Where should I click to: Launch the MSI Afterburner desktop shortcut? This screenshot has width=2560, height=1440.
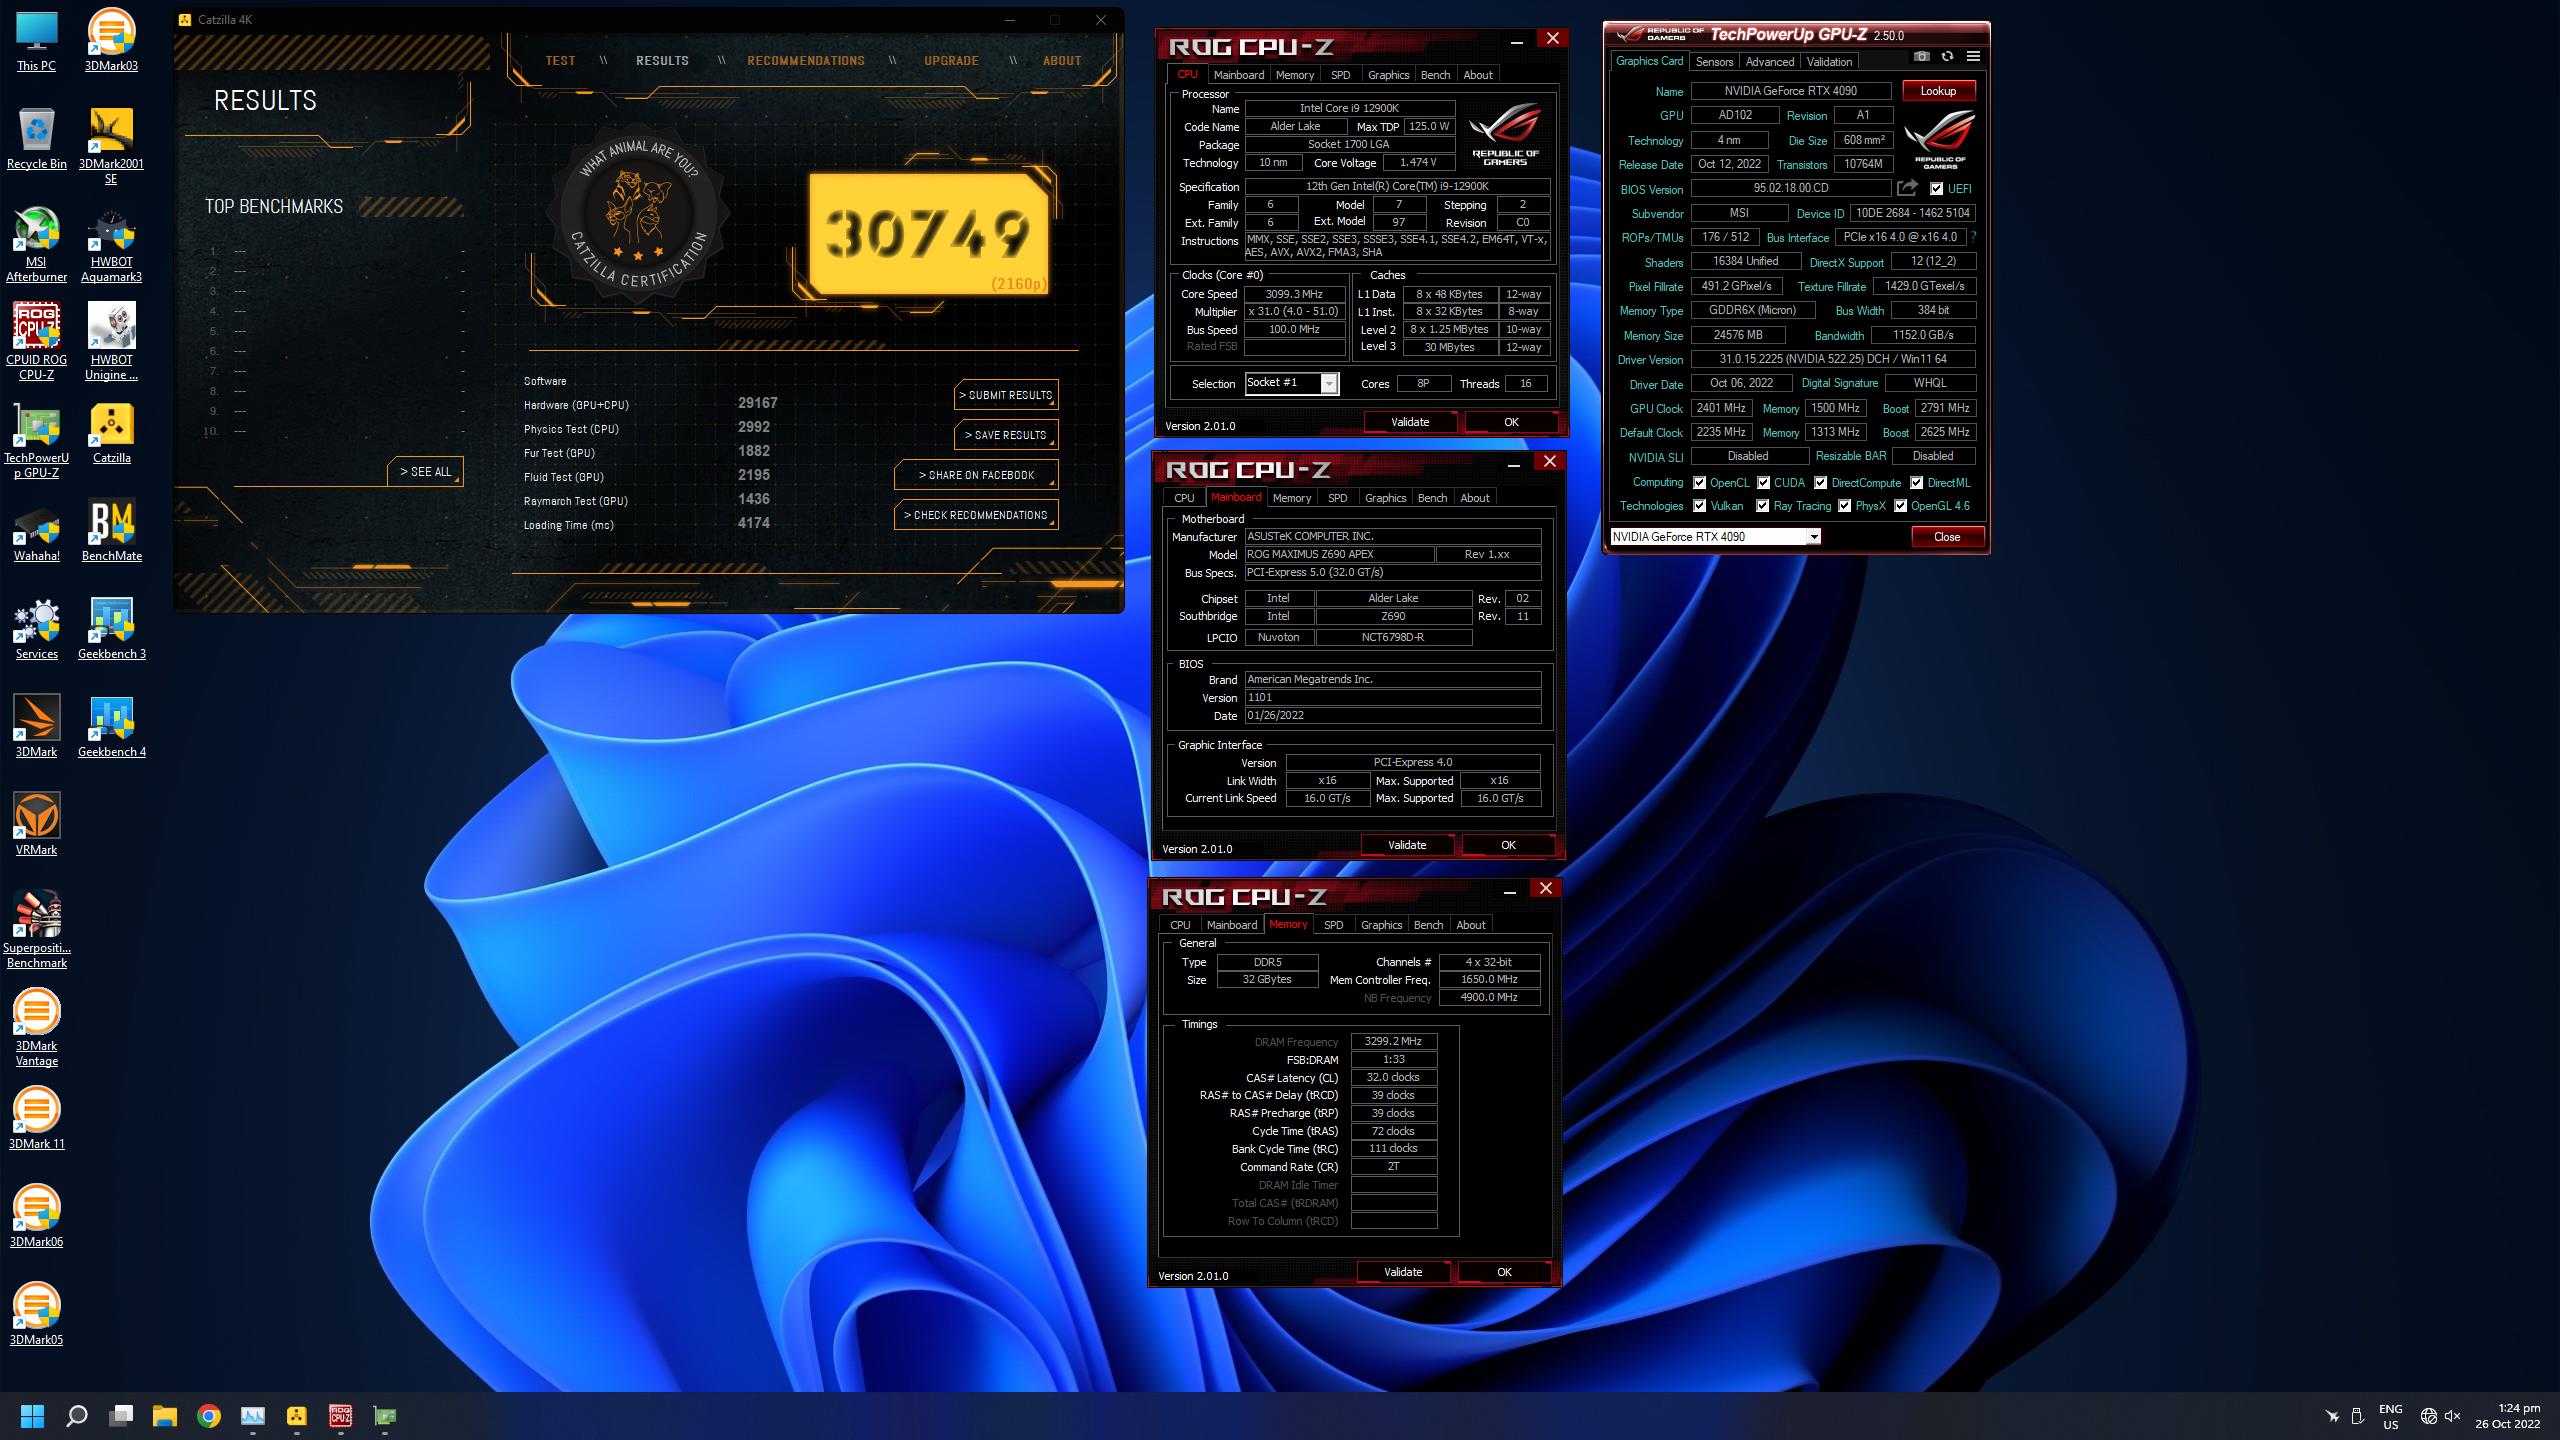[x=36, y=244]
